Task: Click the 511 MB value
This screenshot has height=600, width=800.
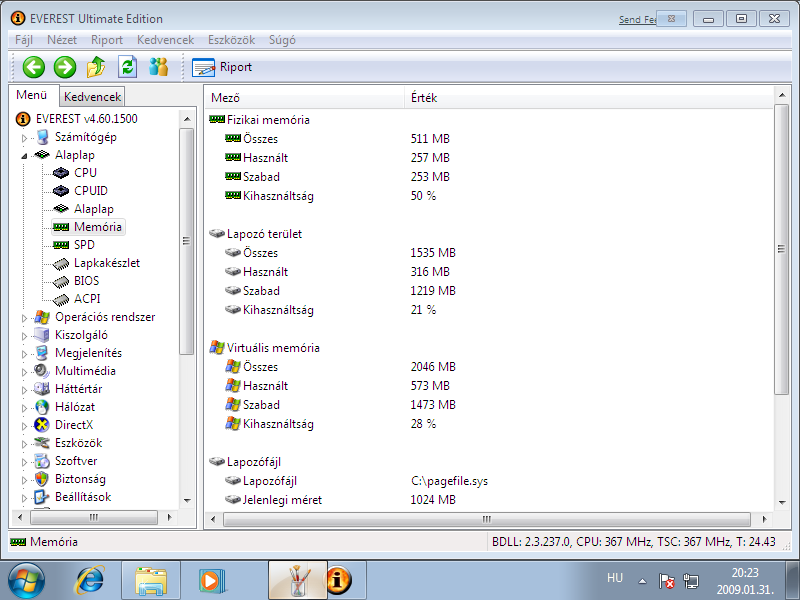Action: (x=430, y=139)
